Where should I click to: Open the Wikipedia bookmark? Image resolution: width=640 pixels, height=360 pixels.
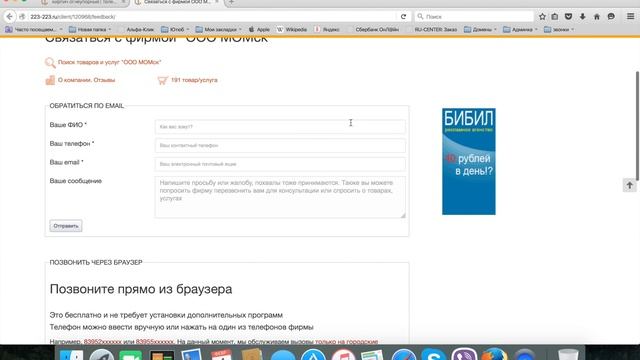coord(292,29)
